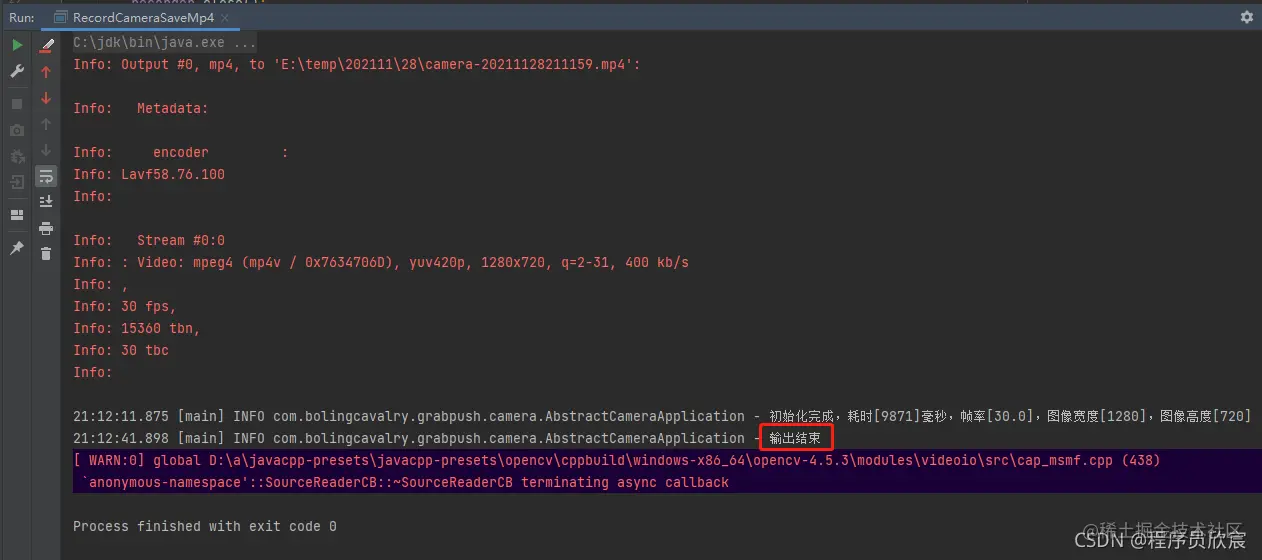Viewport: 1262px width, 560px height.
Task: Toggle Scroll to End of console
Action: tap(46, 202)
